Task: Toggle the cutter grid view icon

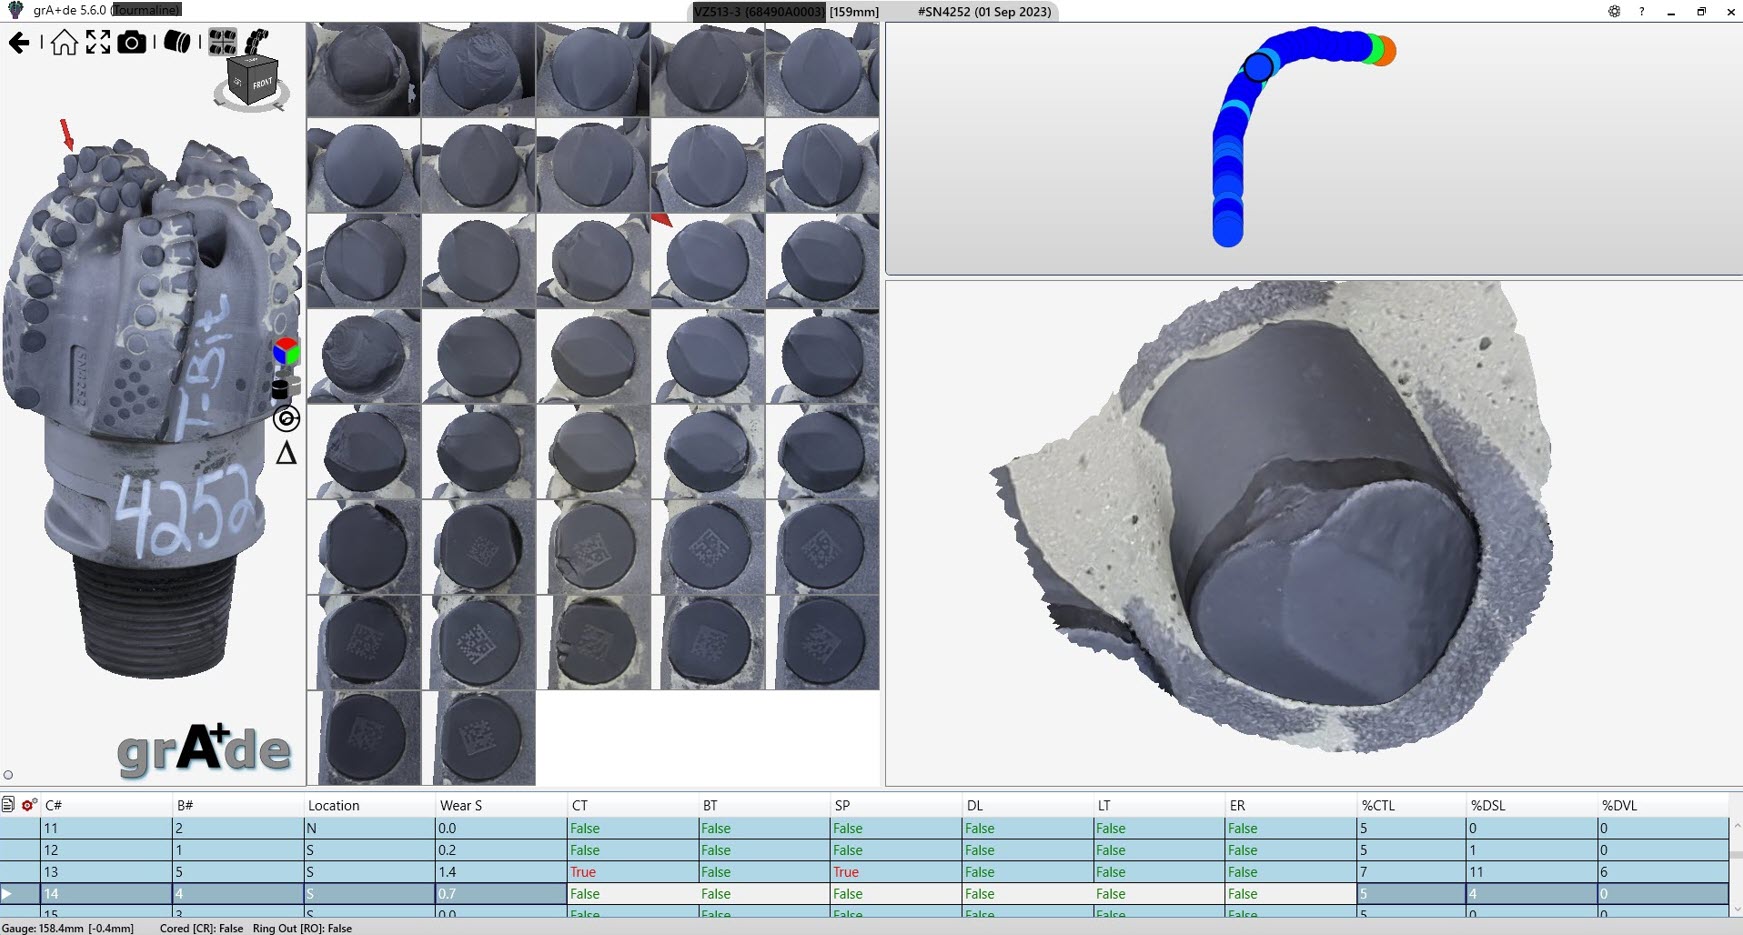Action: [223, 42]
